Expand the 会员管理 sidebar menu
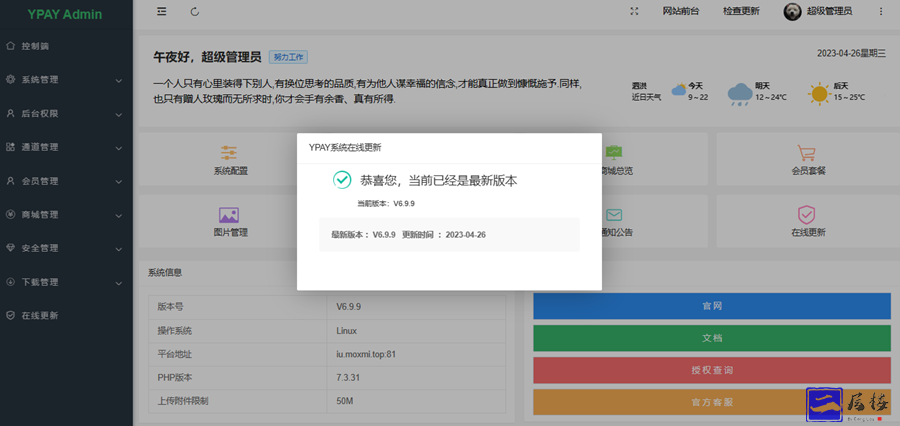The image size is (900, 426). click(x=66, y=181)
